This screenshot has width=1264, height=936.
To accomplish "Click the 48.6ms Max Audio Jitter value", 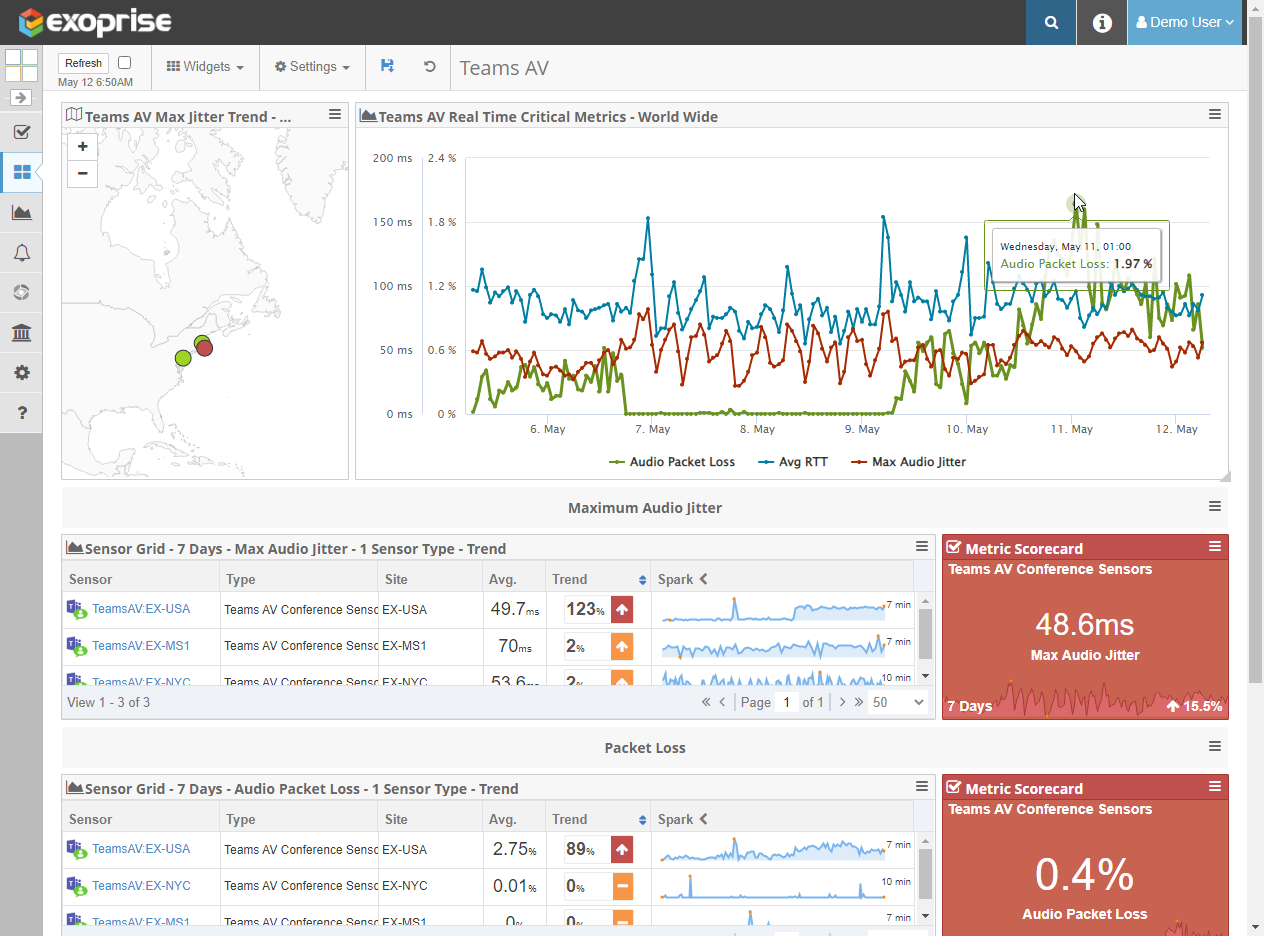I will coord(1085,625).
